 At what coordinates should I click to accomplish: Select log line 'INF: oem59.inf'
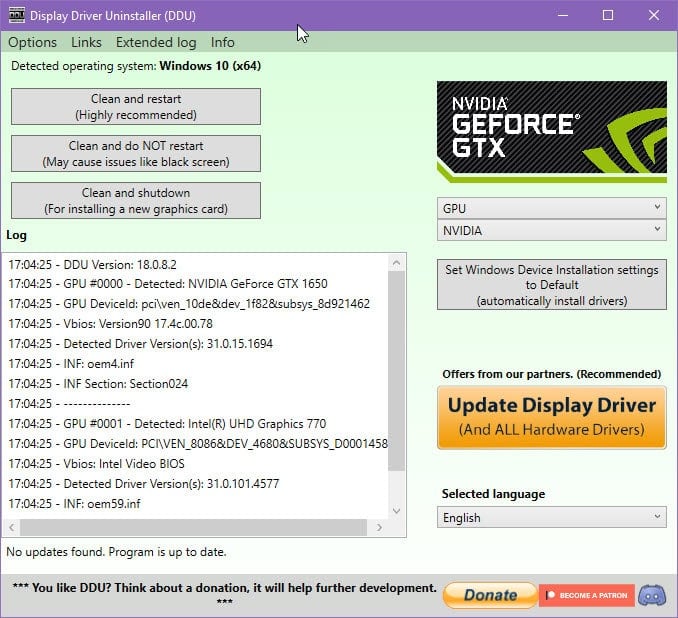[74, 503]
